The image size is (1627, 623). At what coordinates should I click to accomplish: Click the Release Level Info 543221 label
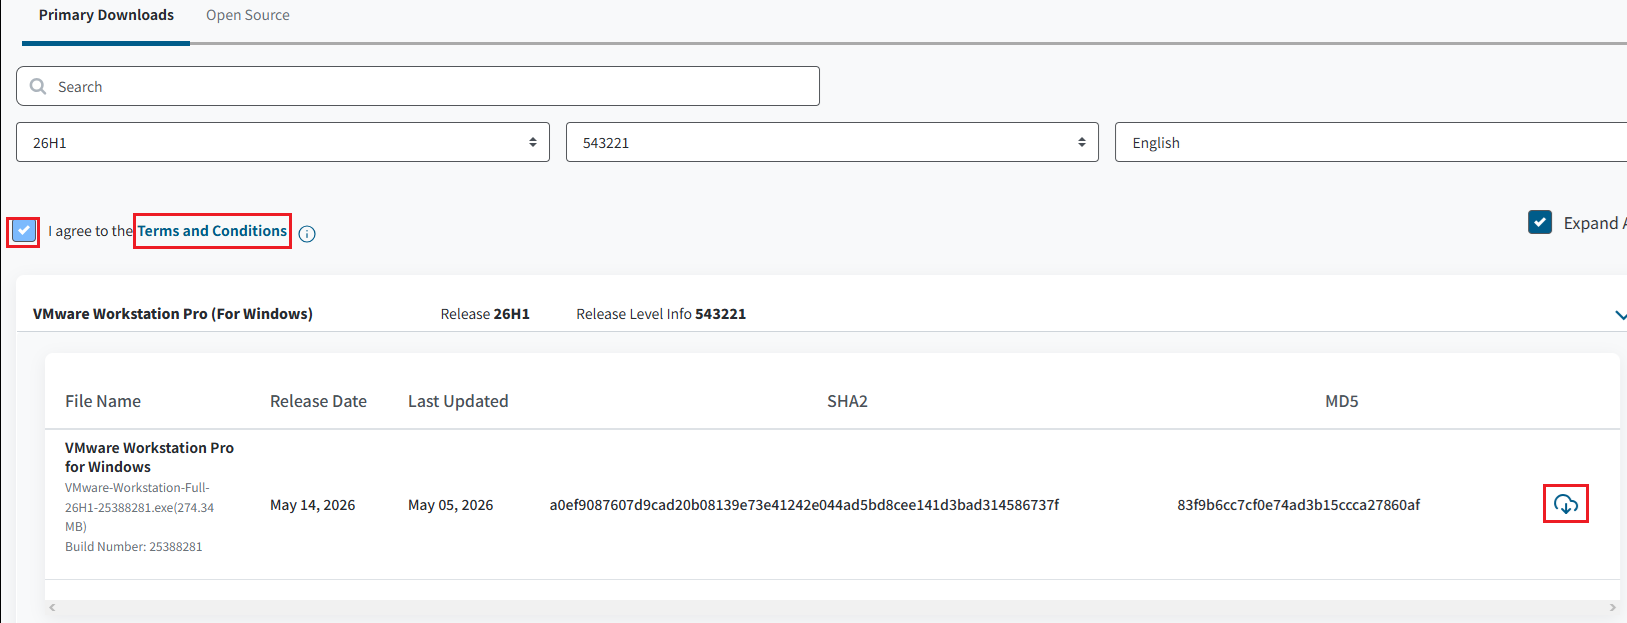click(661, 314)
